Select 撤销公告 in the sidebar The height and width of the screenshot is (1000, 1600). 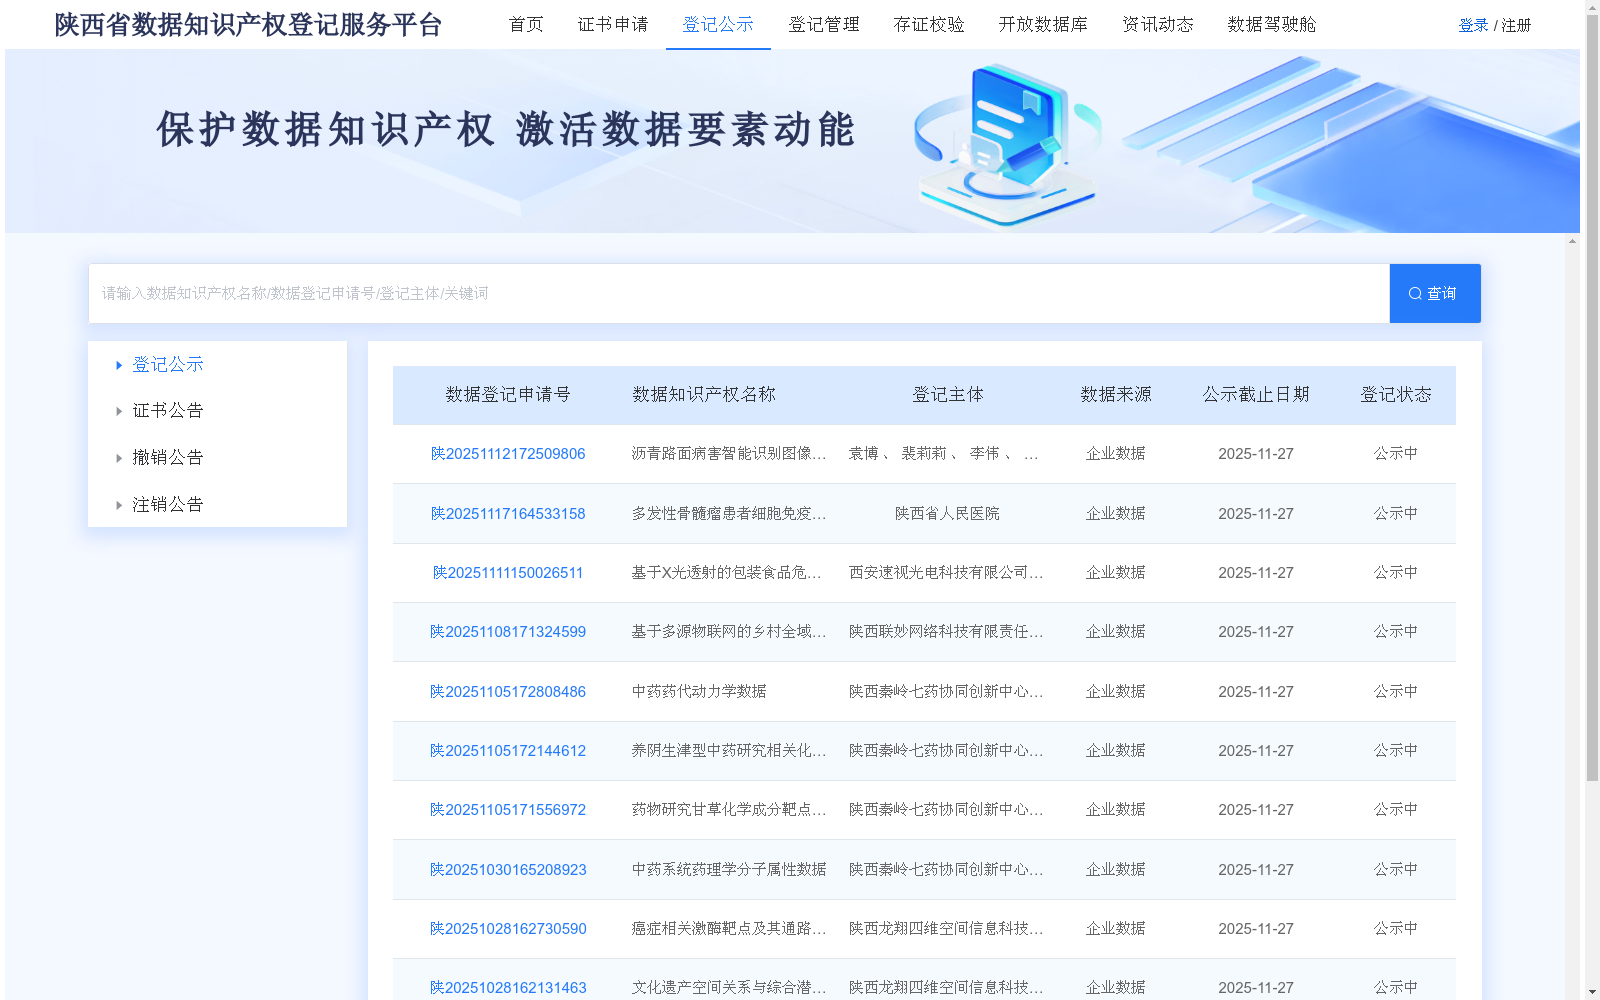[x=166, y=457]
